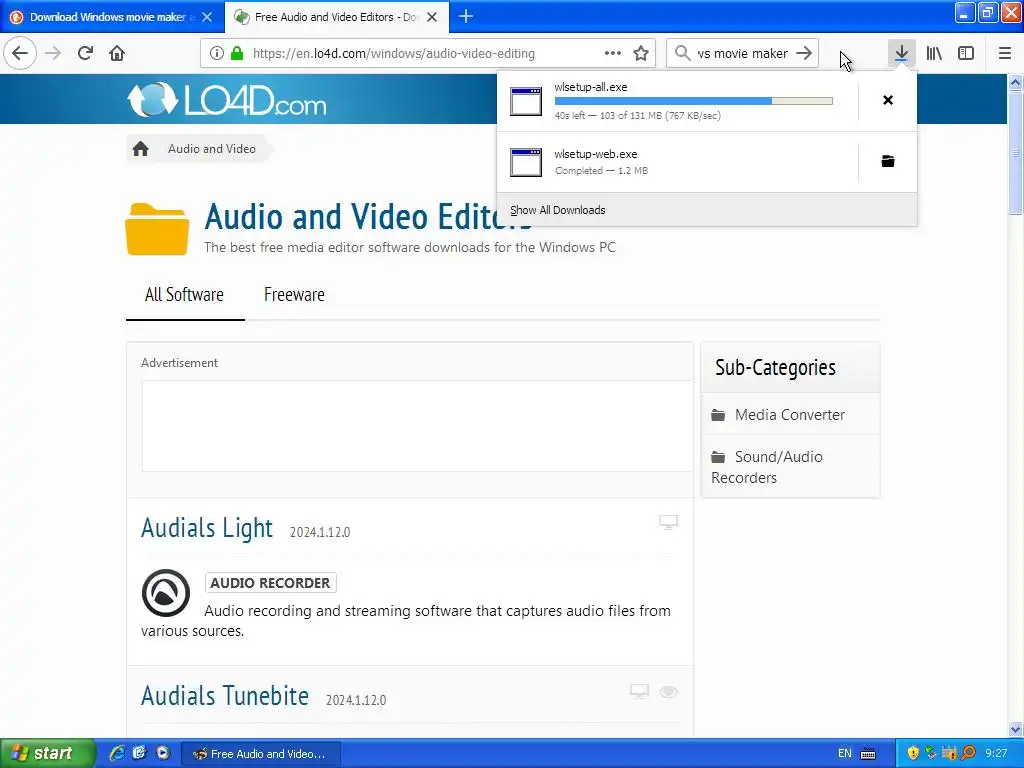Open the Audio and Video breadcrumb
The image size is (1024, 768).
212,149
